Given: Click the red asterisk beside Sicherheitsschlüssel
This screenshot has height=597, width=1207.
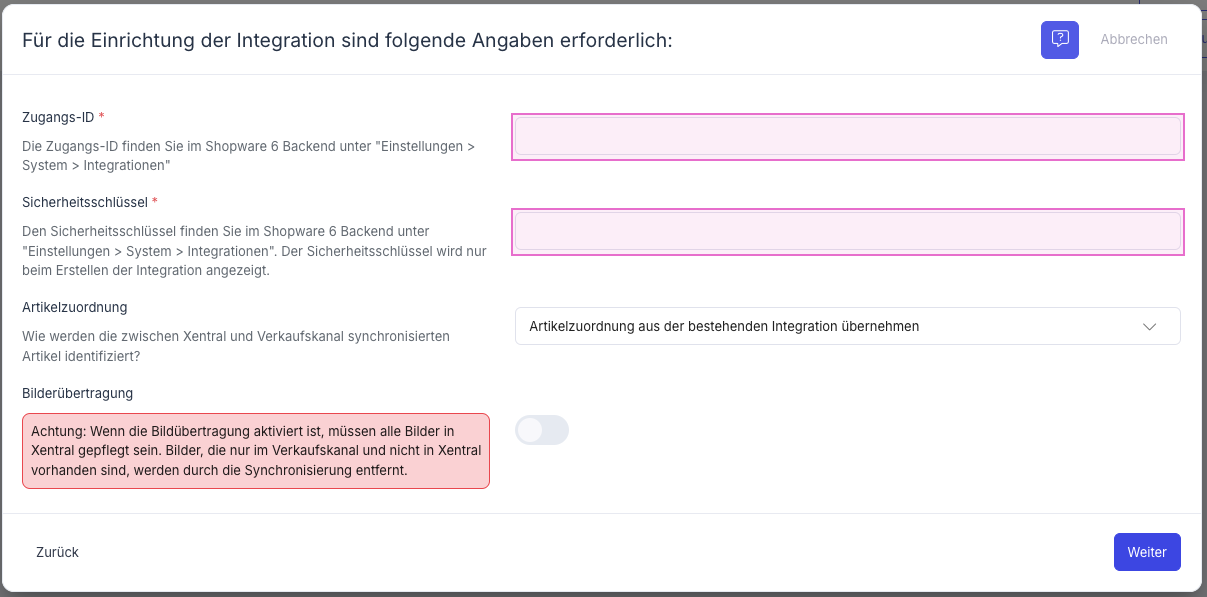Looking at the screenshot, I should pos(155,202).
